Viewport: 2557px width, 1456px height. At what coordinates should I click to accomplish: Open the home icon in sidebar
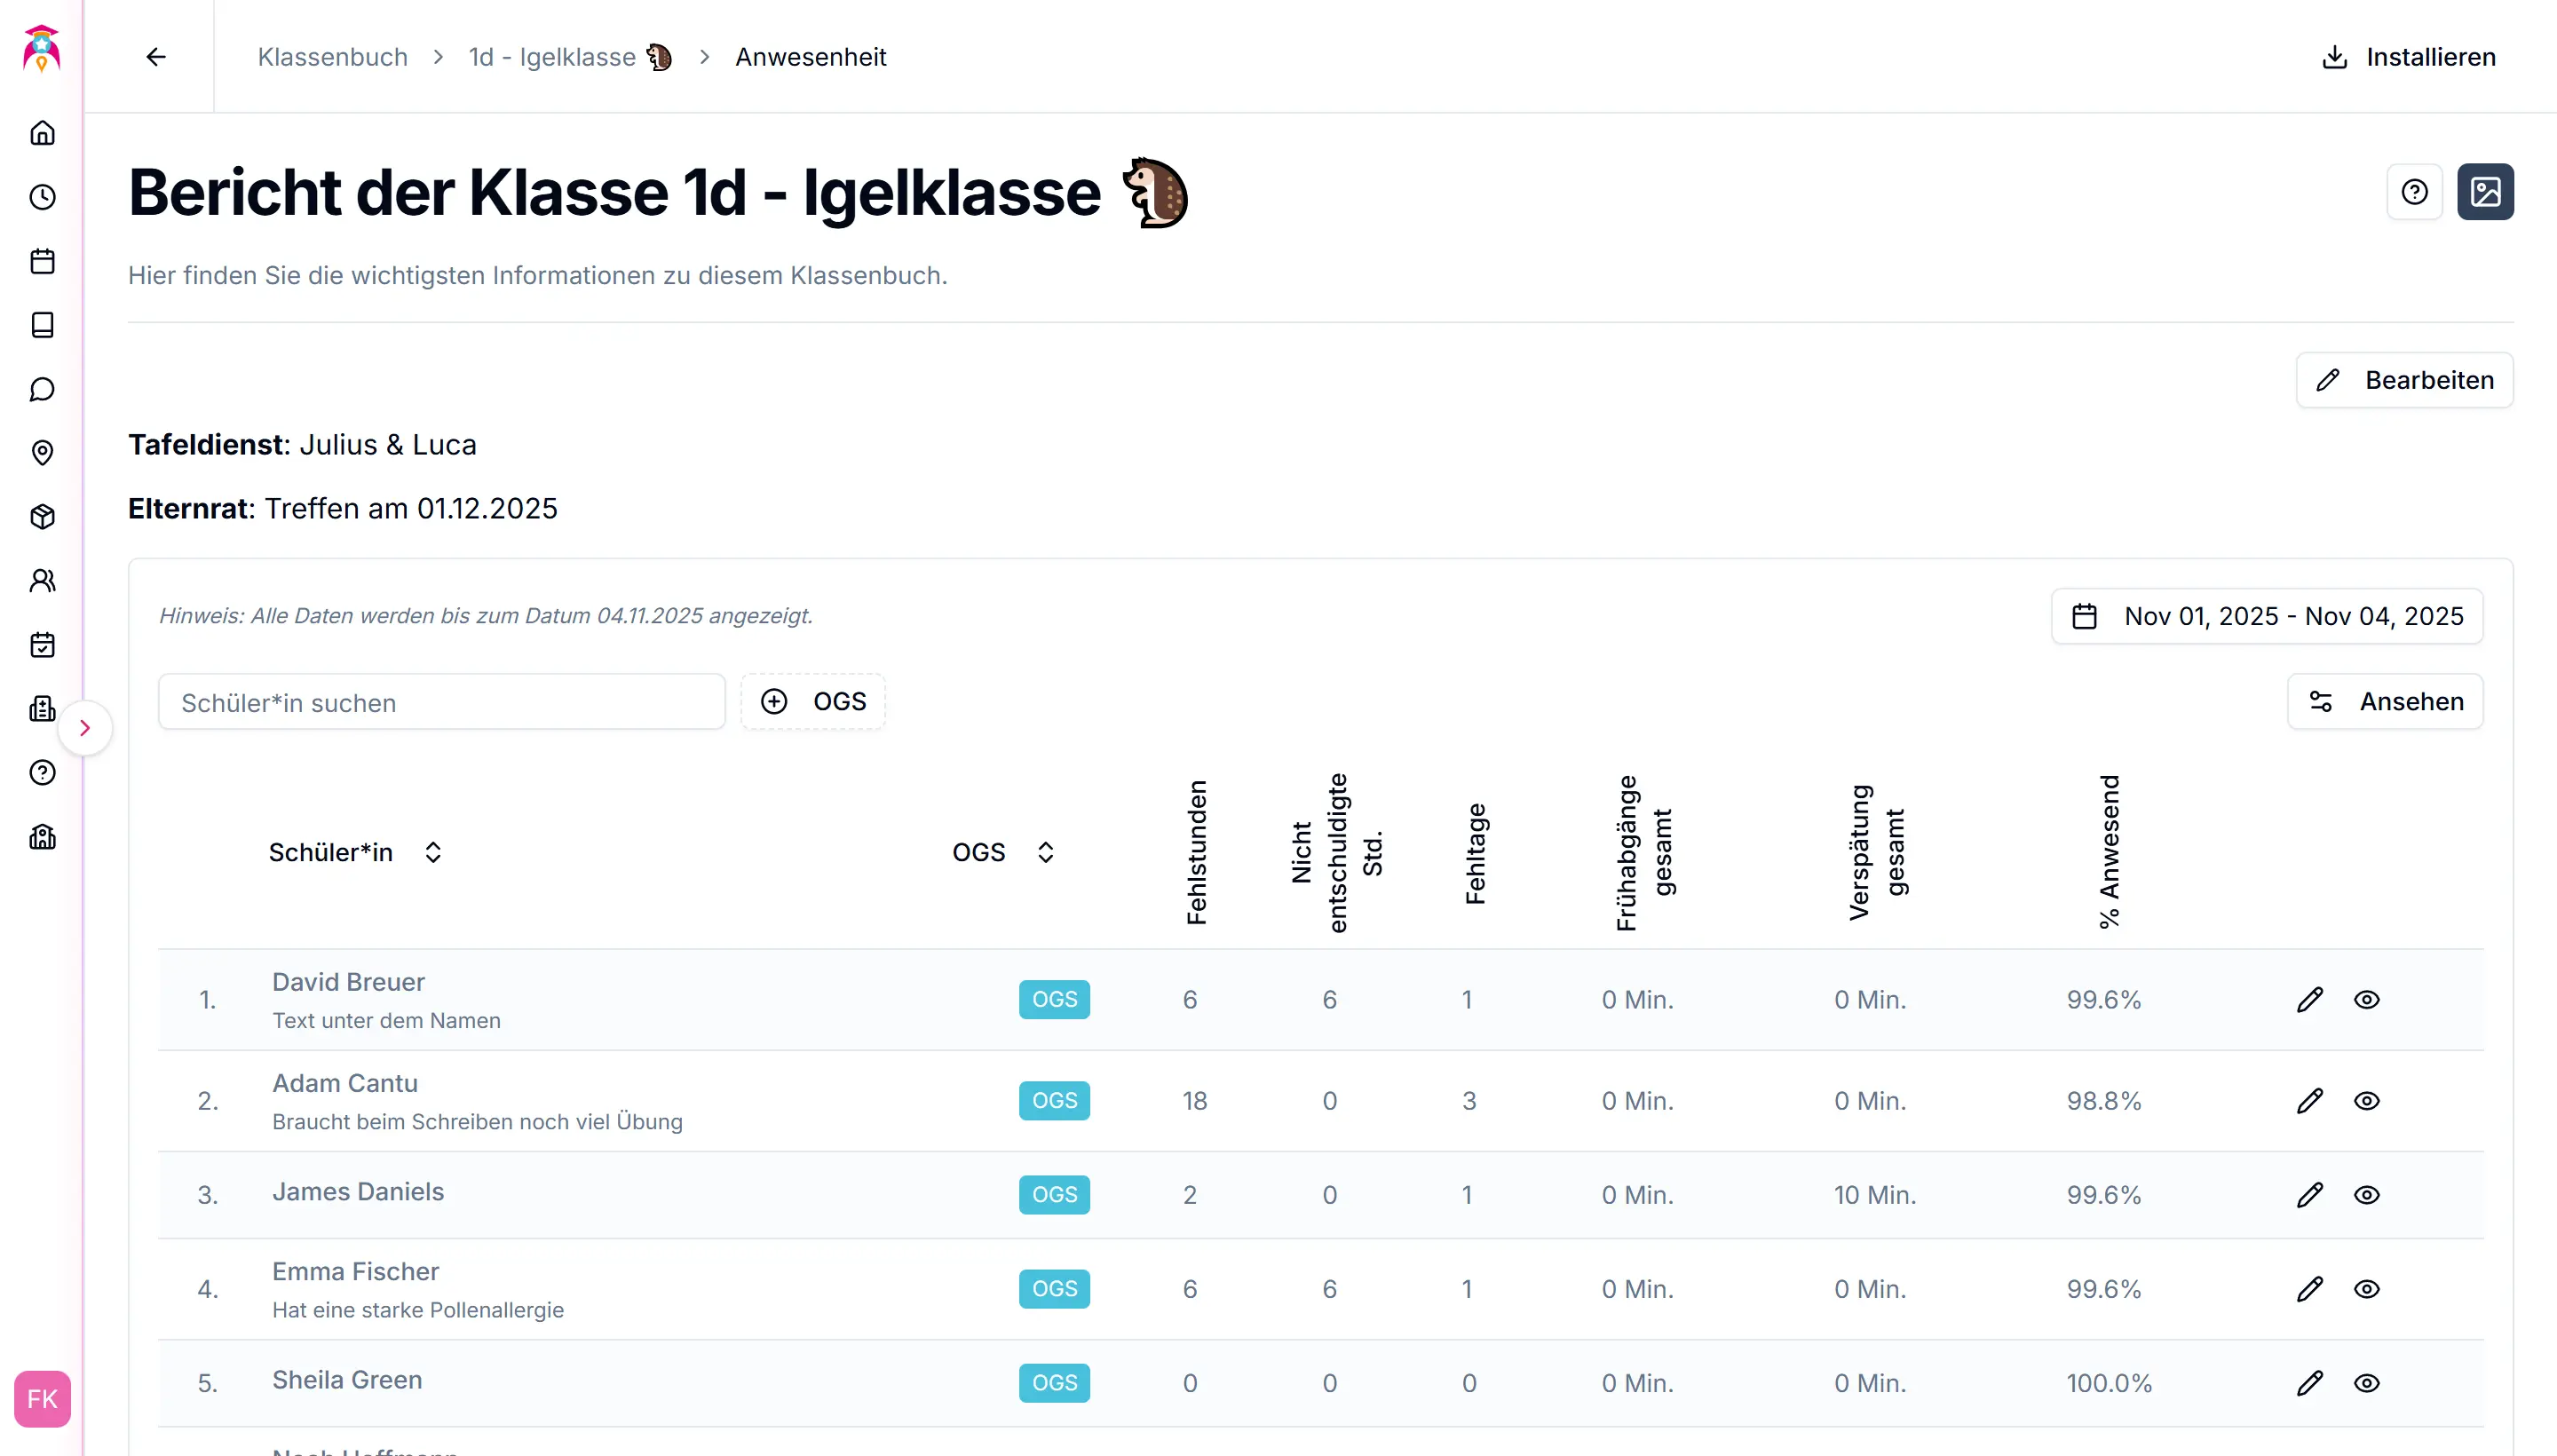pos(42,133)
